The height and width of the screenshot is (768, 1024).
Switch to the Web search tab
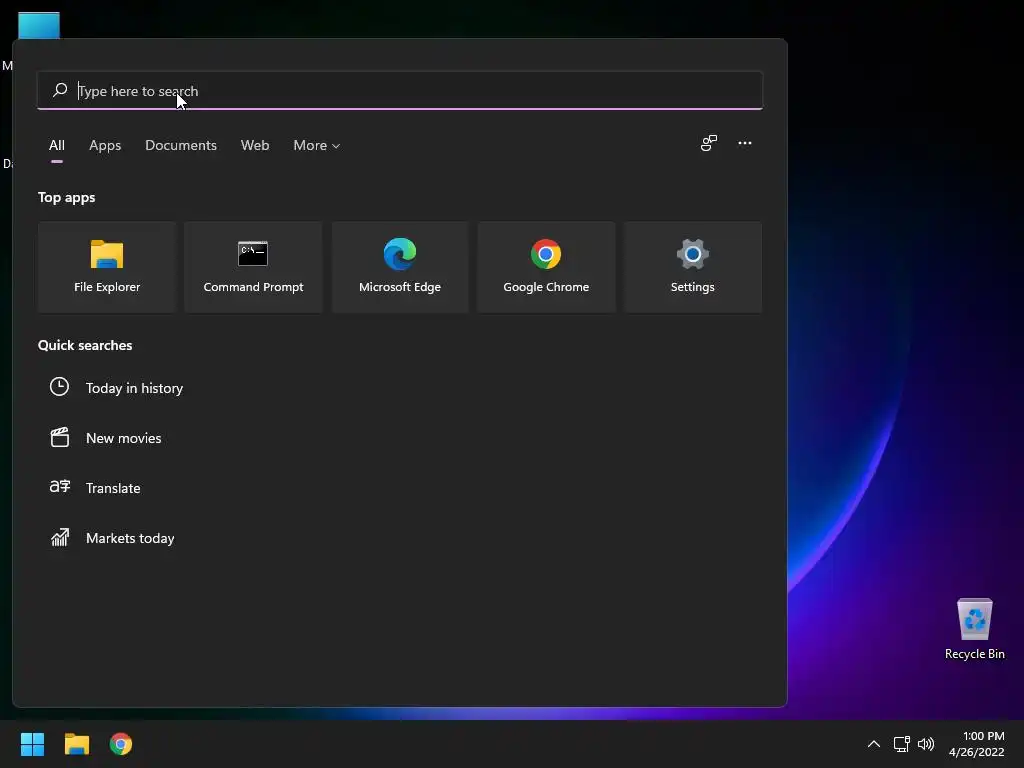(x=255, y=145)
